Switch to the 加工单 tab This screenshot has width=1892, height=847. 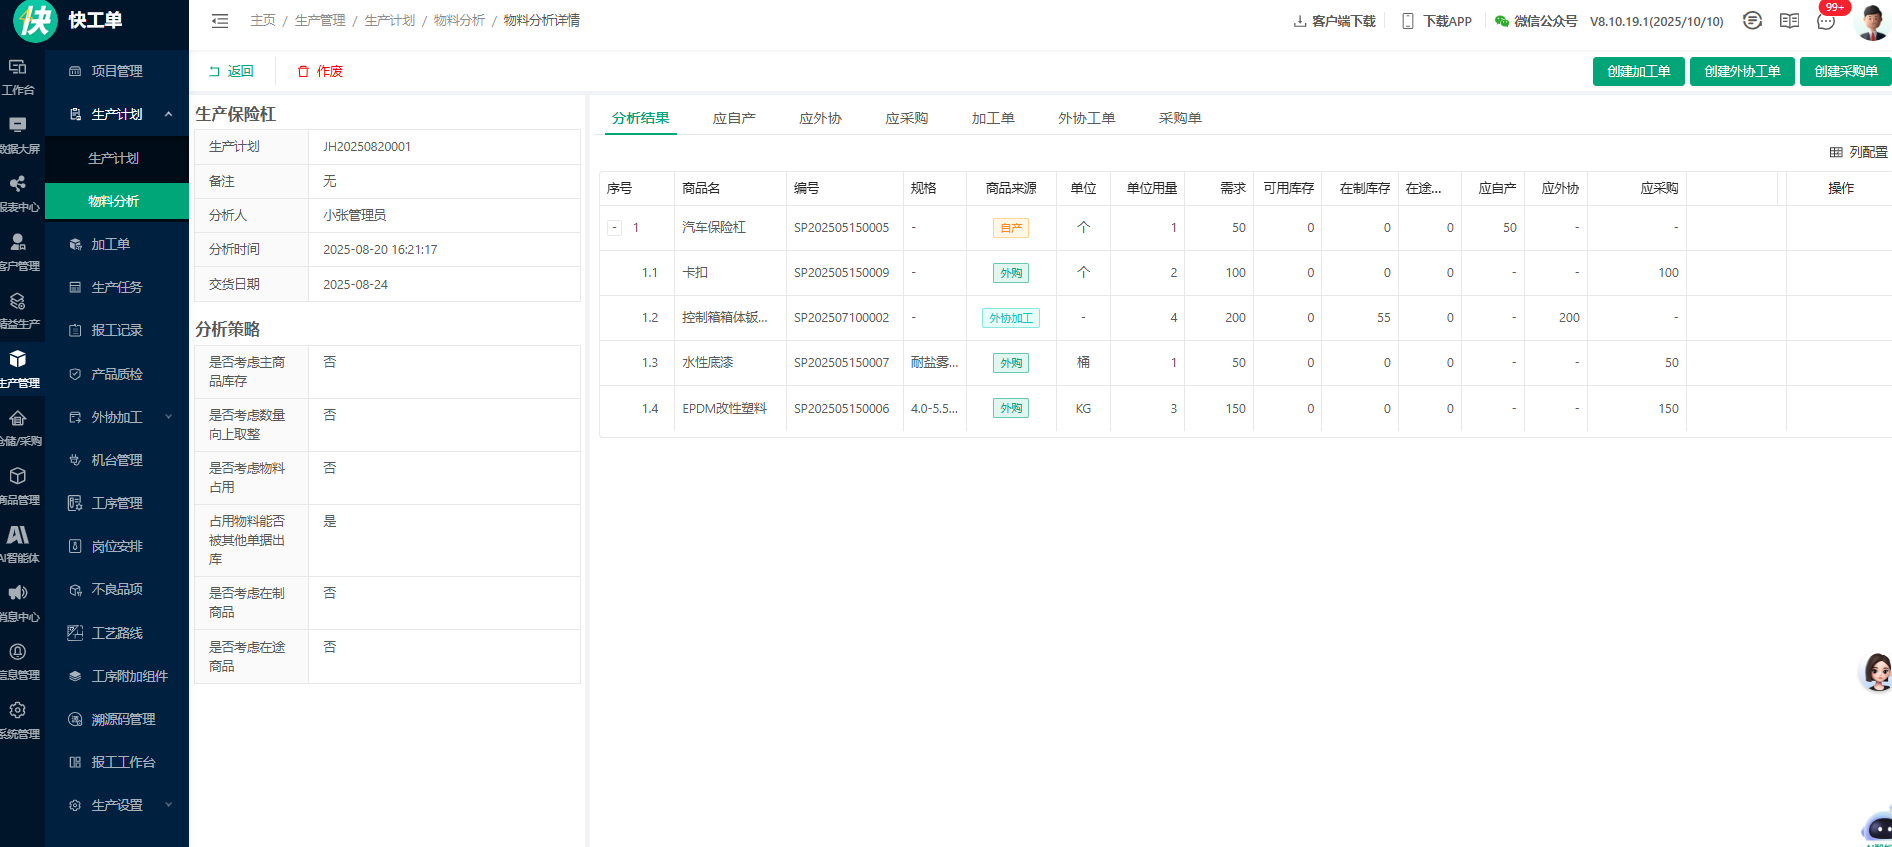tap(993, 118)
